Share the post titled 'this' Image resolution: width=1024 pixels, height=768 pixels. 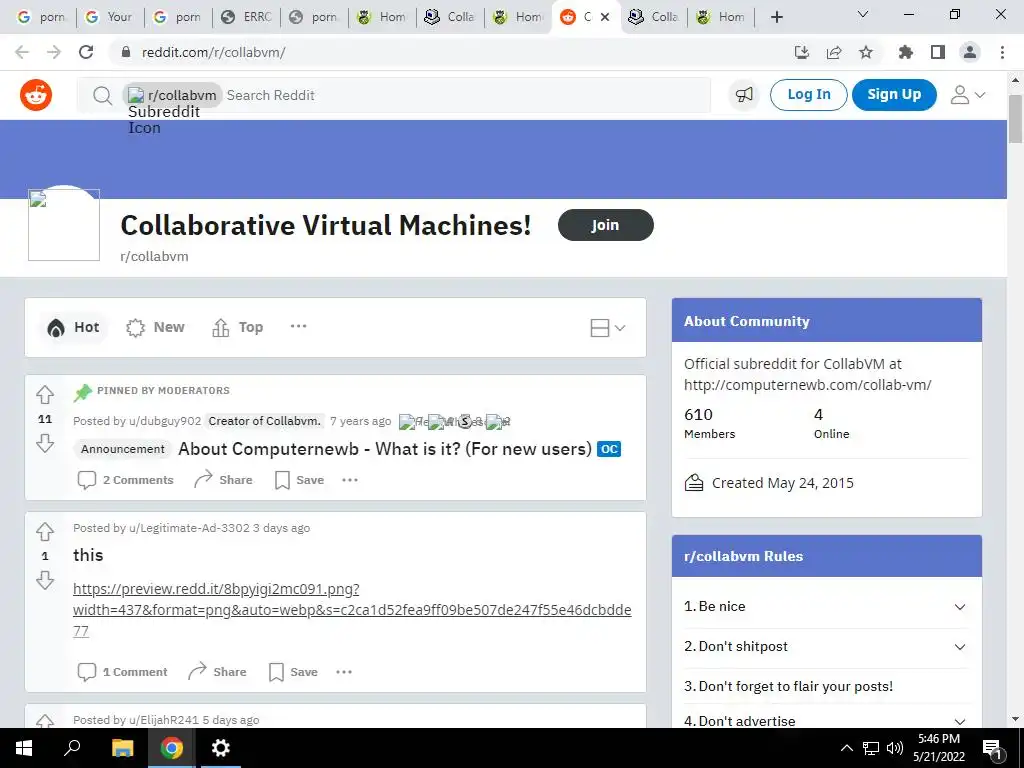coord(217,672)
